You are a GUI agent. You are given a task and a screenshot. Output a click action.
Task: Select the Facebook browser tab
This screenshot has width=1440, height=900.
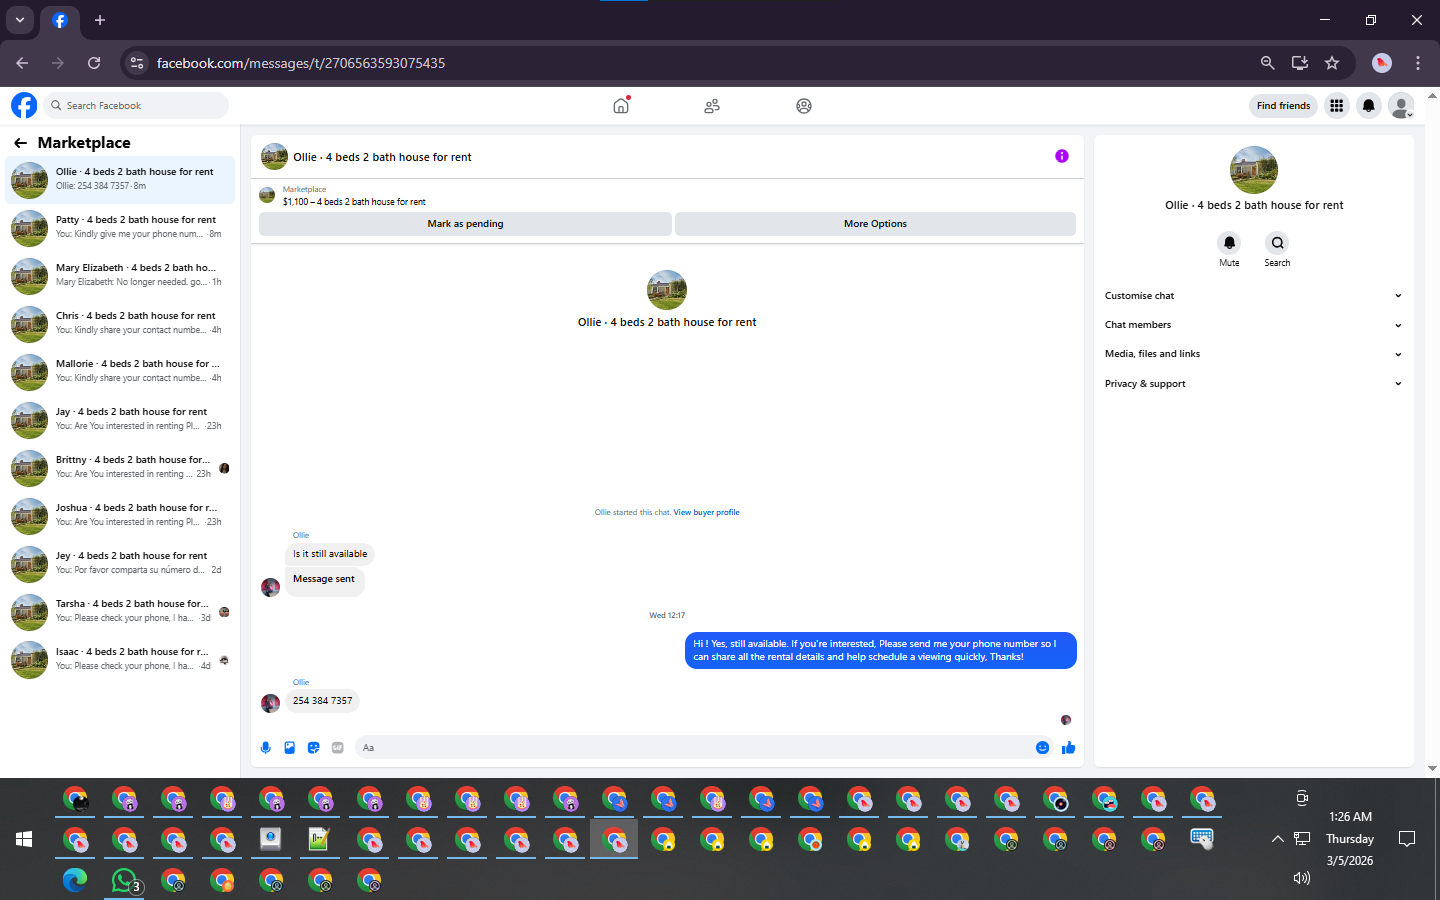(60, 20)
